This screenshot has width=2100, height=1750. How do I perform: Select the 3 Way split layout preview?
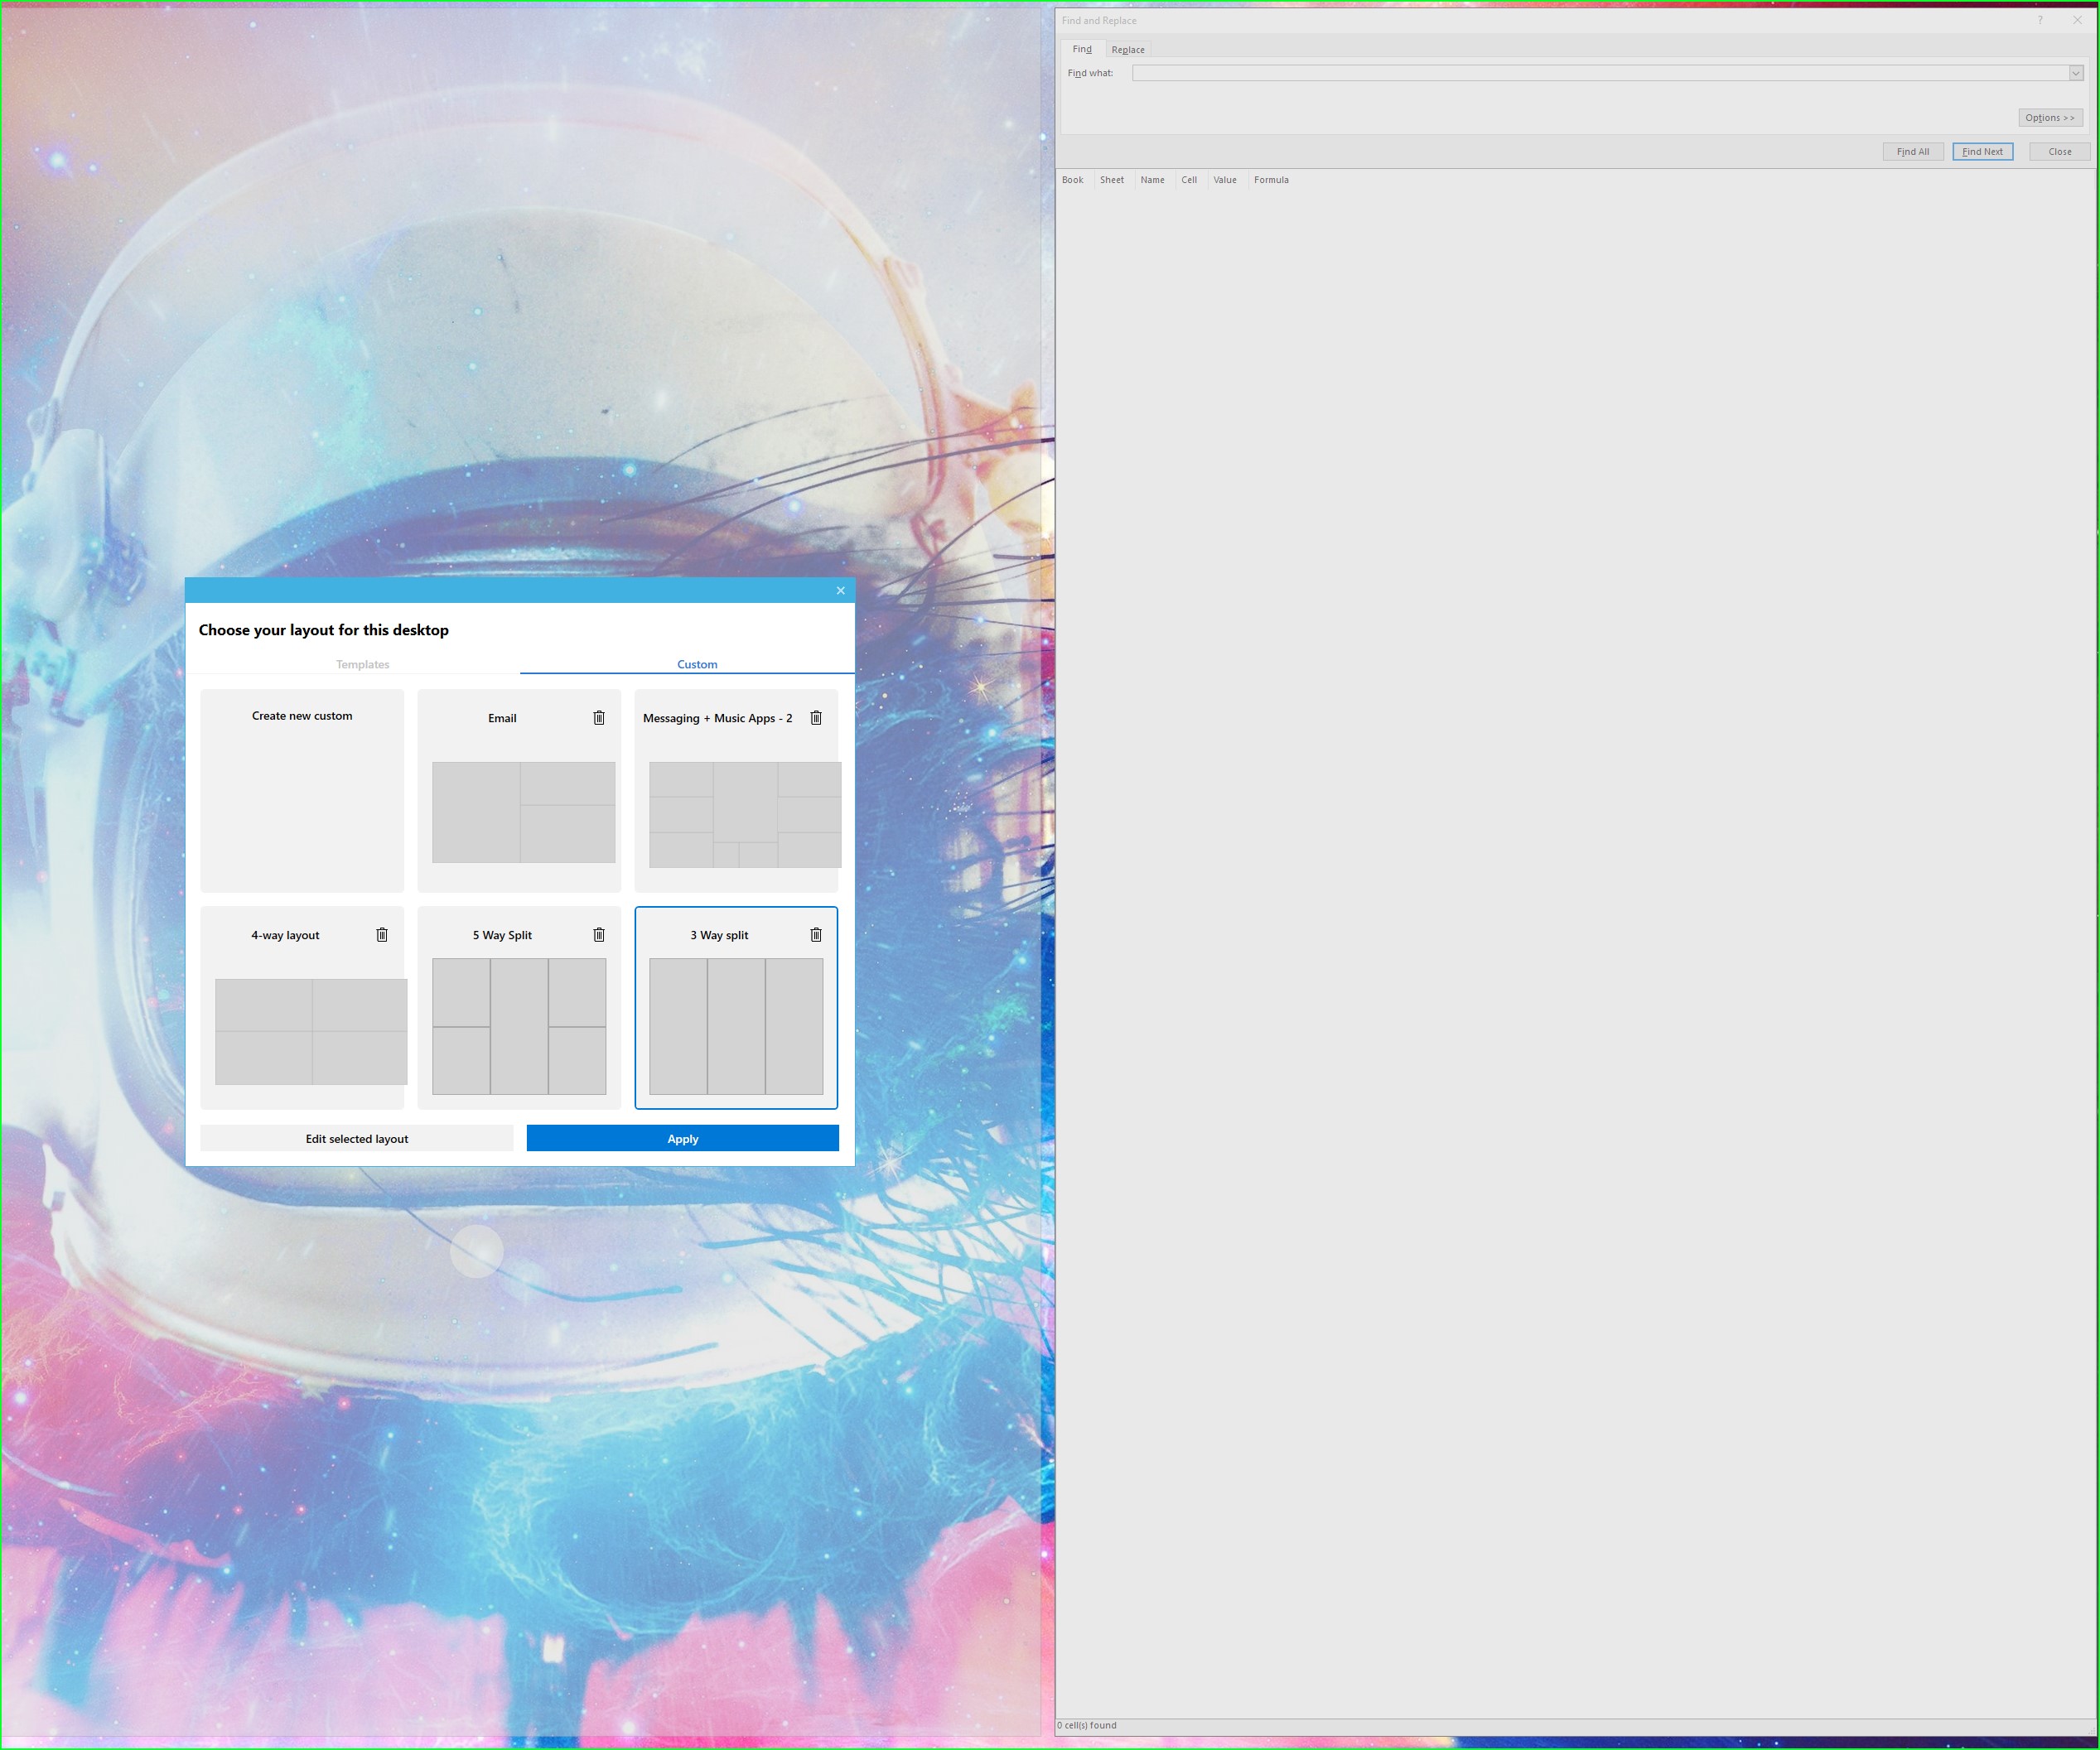tap(736, 1027)
